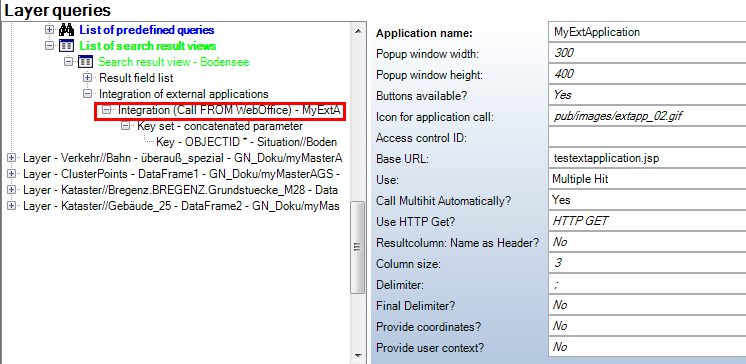This screenshot has width=746, height=364.
Task: Expand Layer - Kataster//Bregenz Grundstuecke node
Action: (11, 190)
